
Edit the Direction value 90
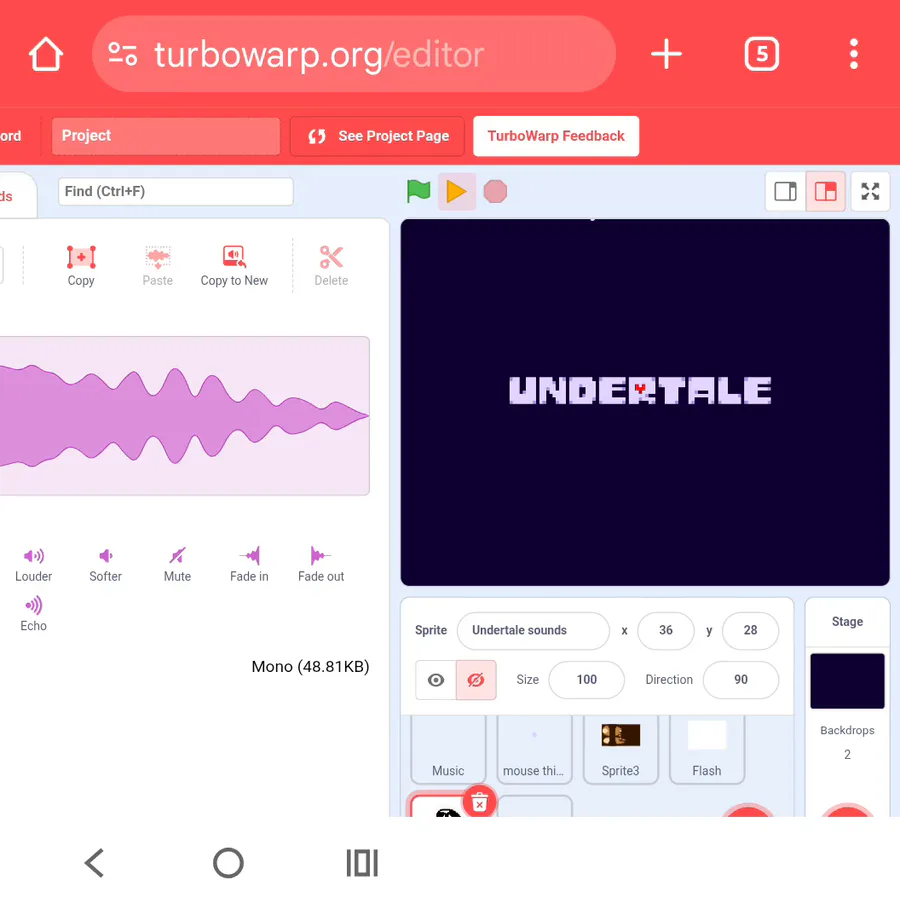click(x=741, y=680)
